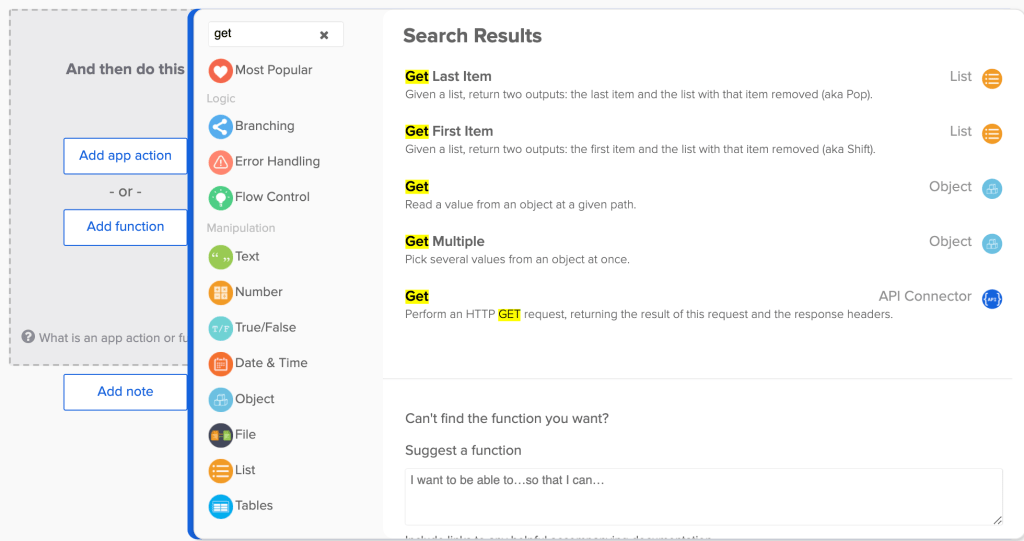Click the Error Handling warning icon

(220, 162)
